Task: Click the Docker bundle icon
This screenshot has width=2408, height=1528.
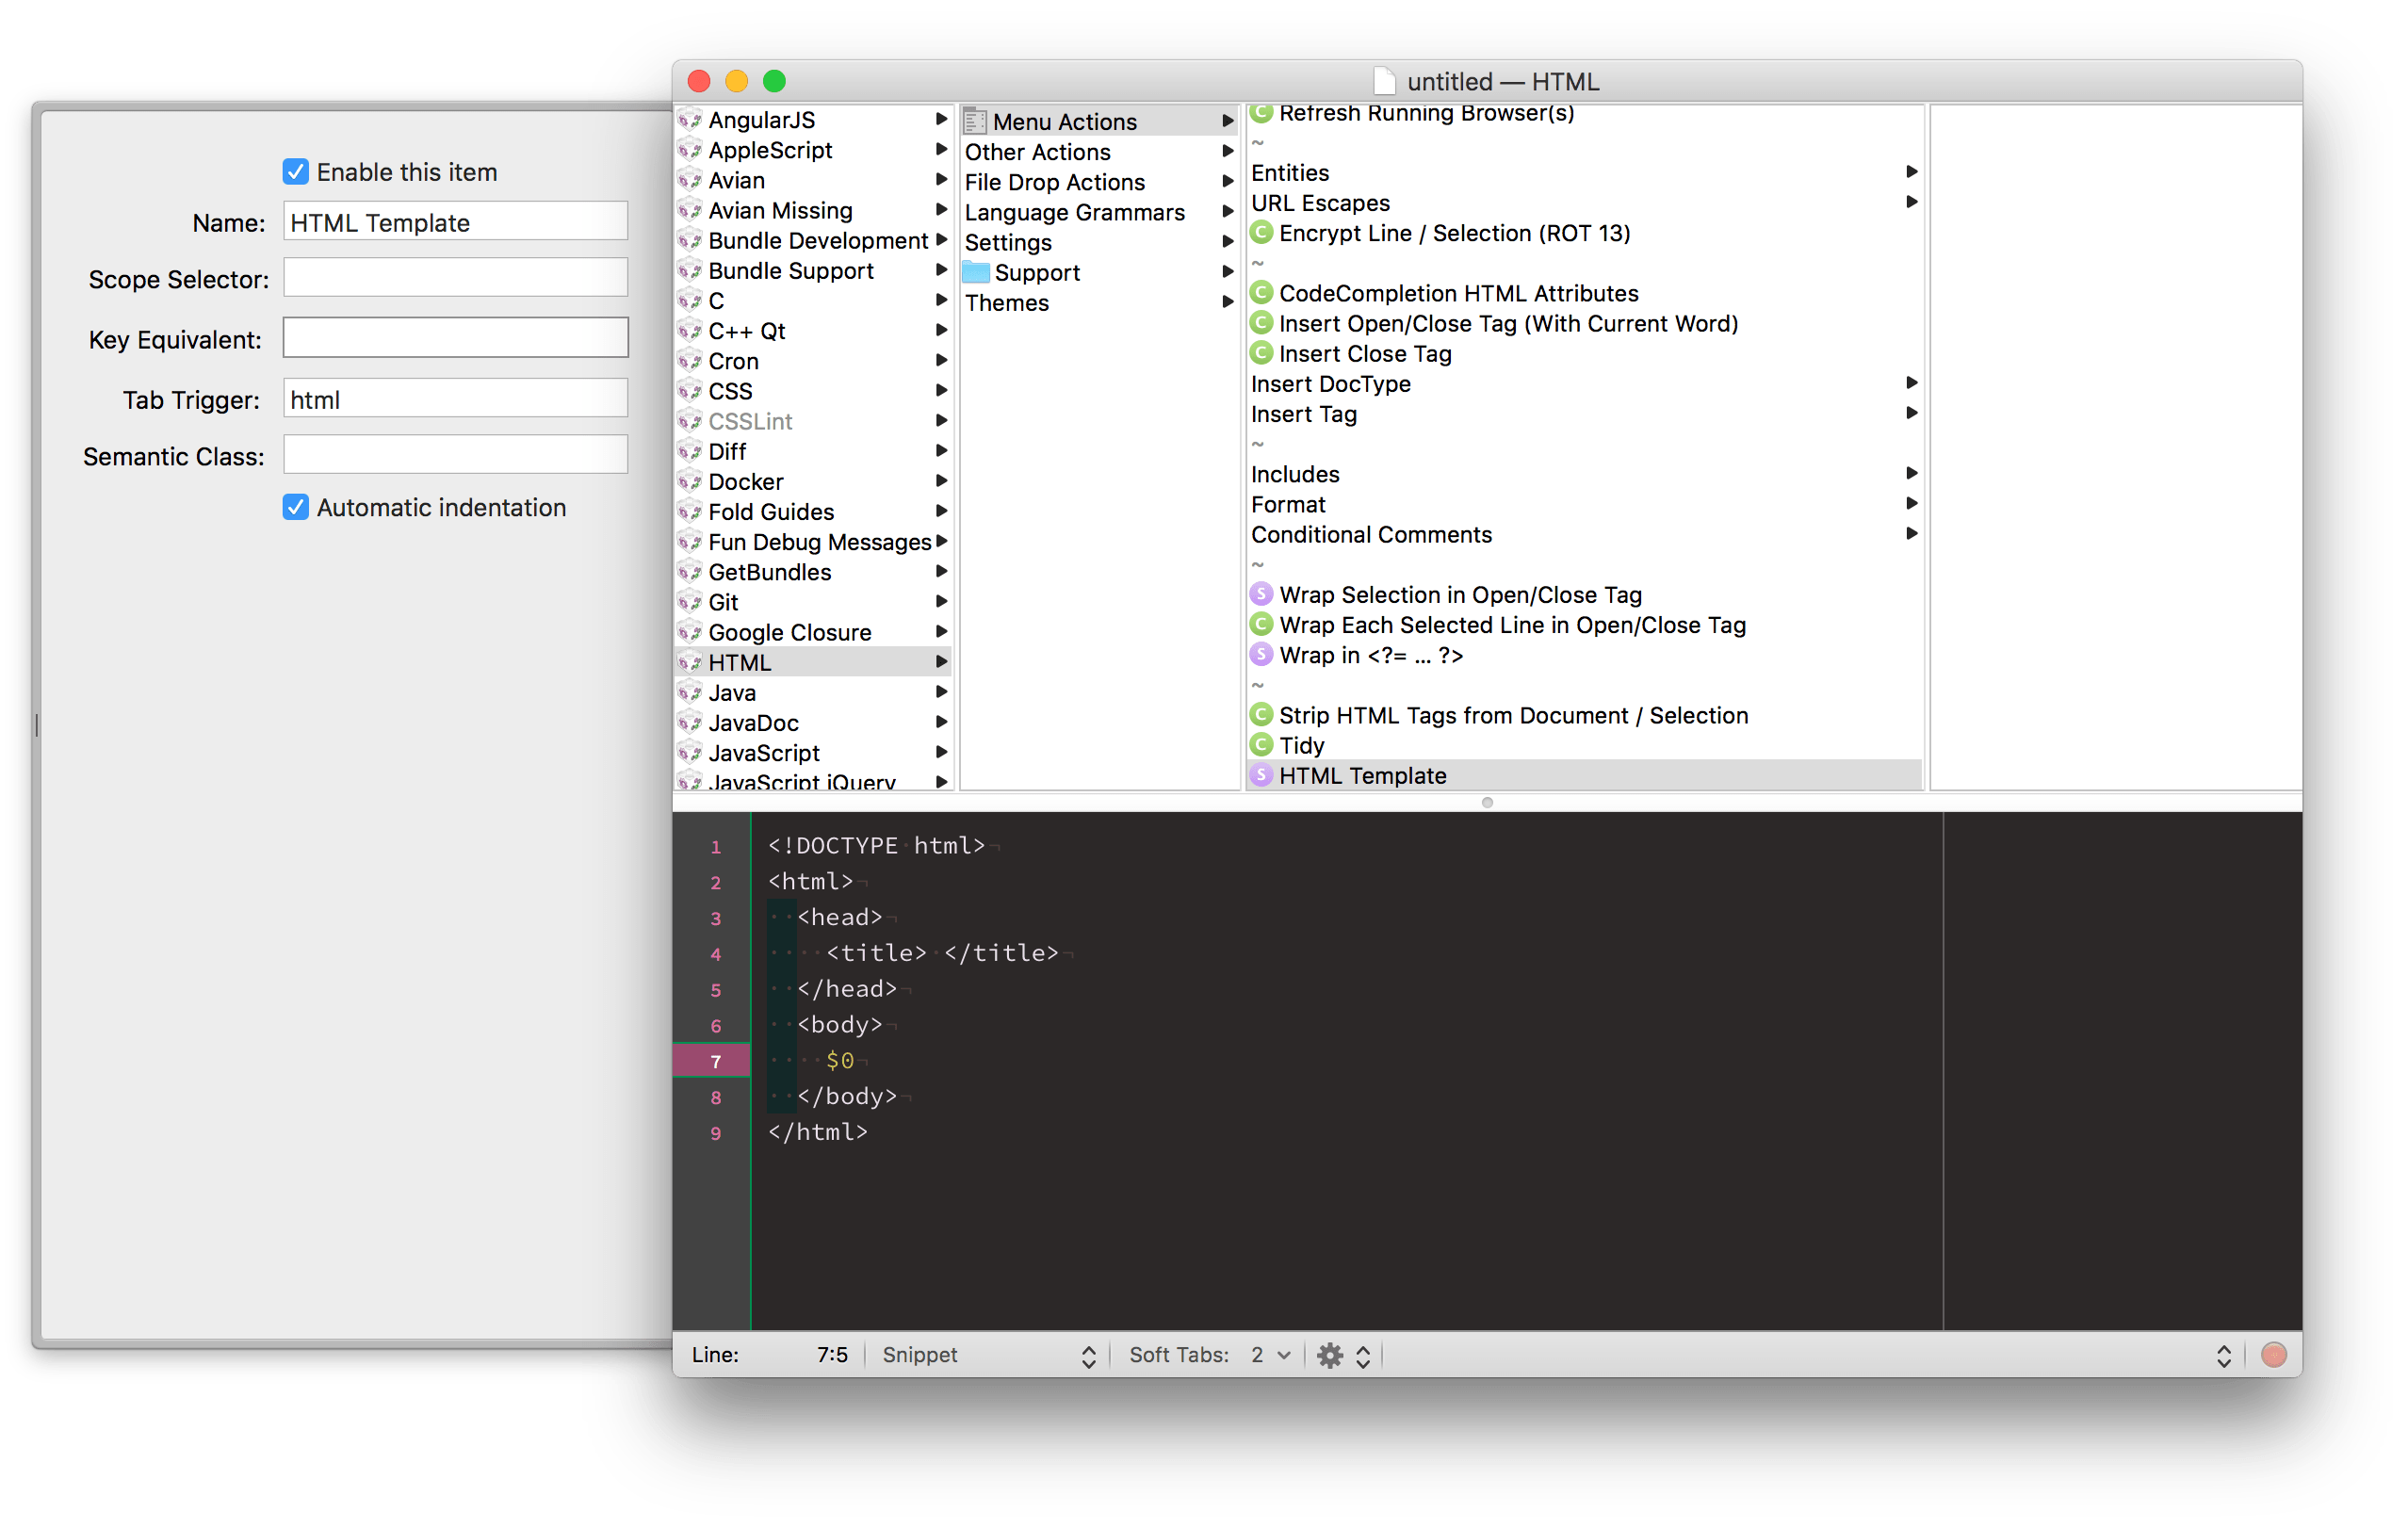Action: click(690, 481)
